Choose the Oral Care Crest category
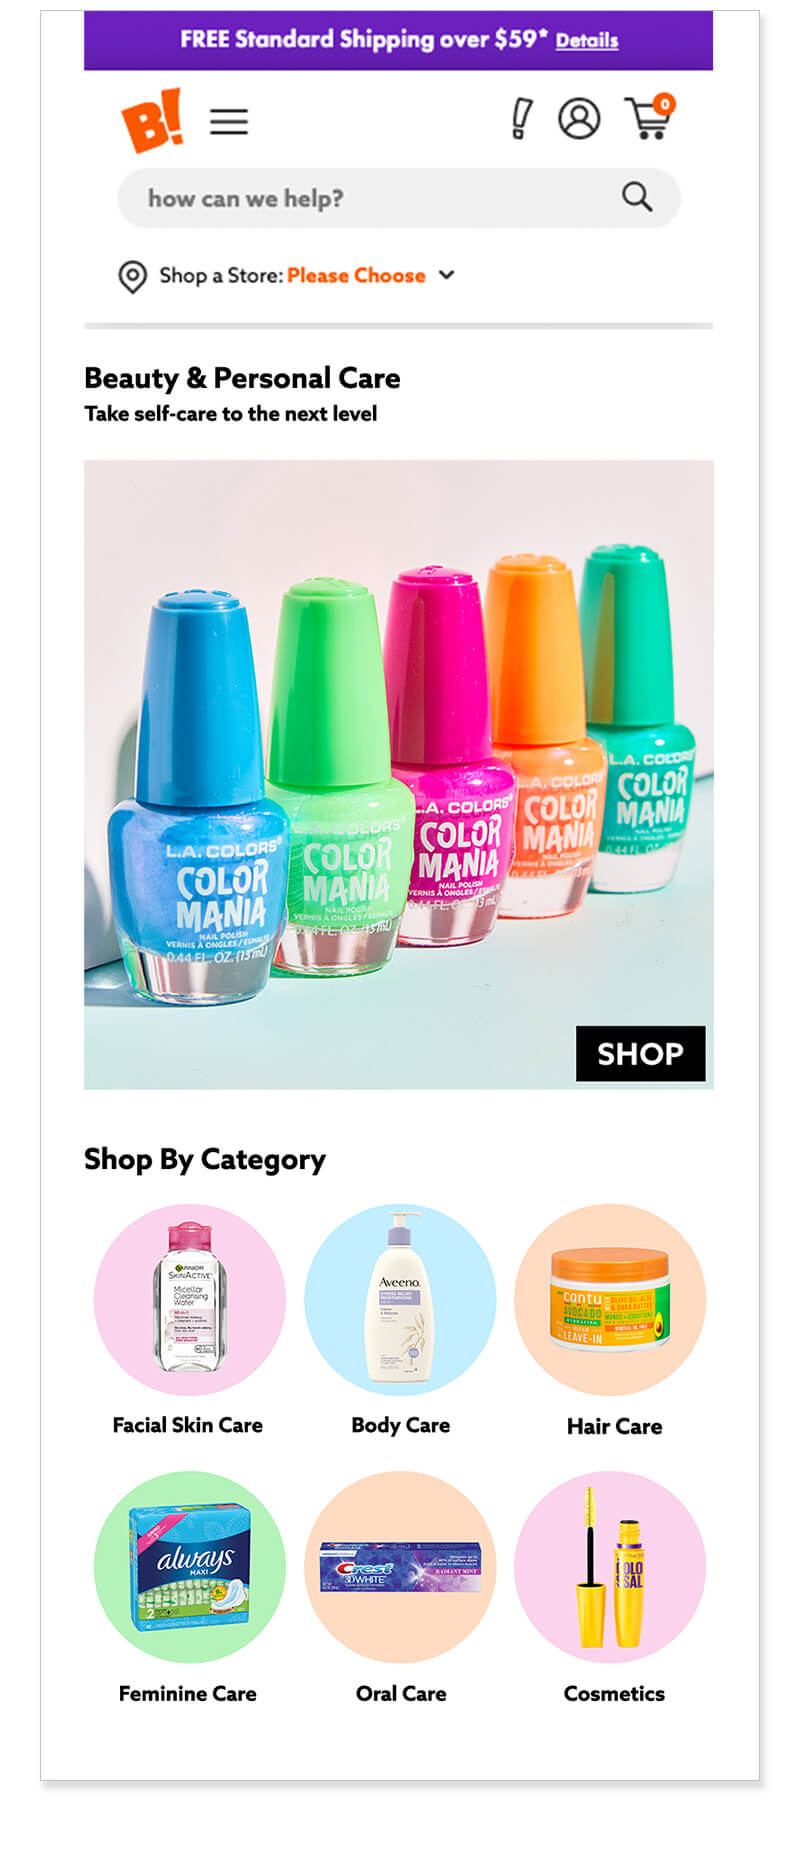Viewport: 800px width, 1861px height. pyautogui.click(x=400, y=1566)
